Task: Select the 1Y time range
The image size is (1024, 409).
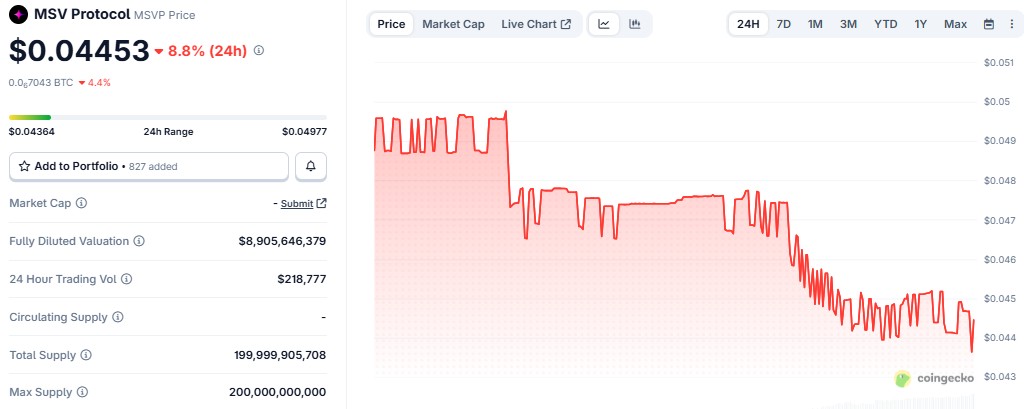Action: coord(921,24)
